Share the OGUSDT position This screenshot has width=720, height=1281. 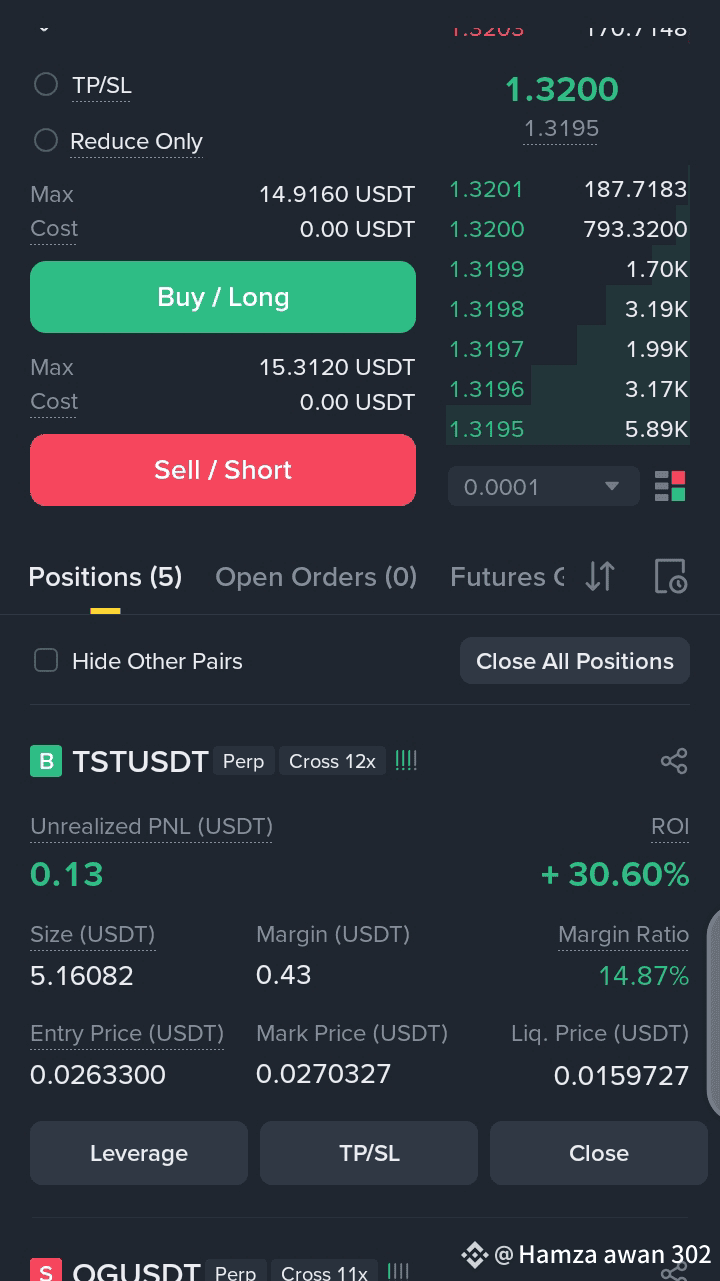tap(674, 1271)
